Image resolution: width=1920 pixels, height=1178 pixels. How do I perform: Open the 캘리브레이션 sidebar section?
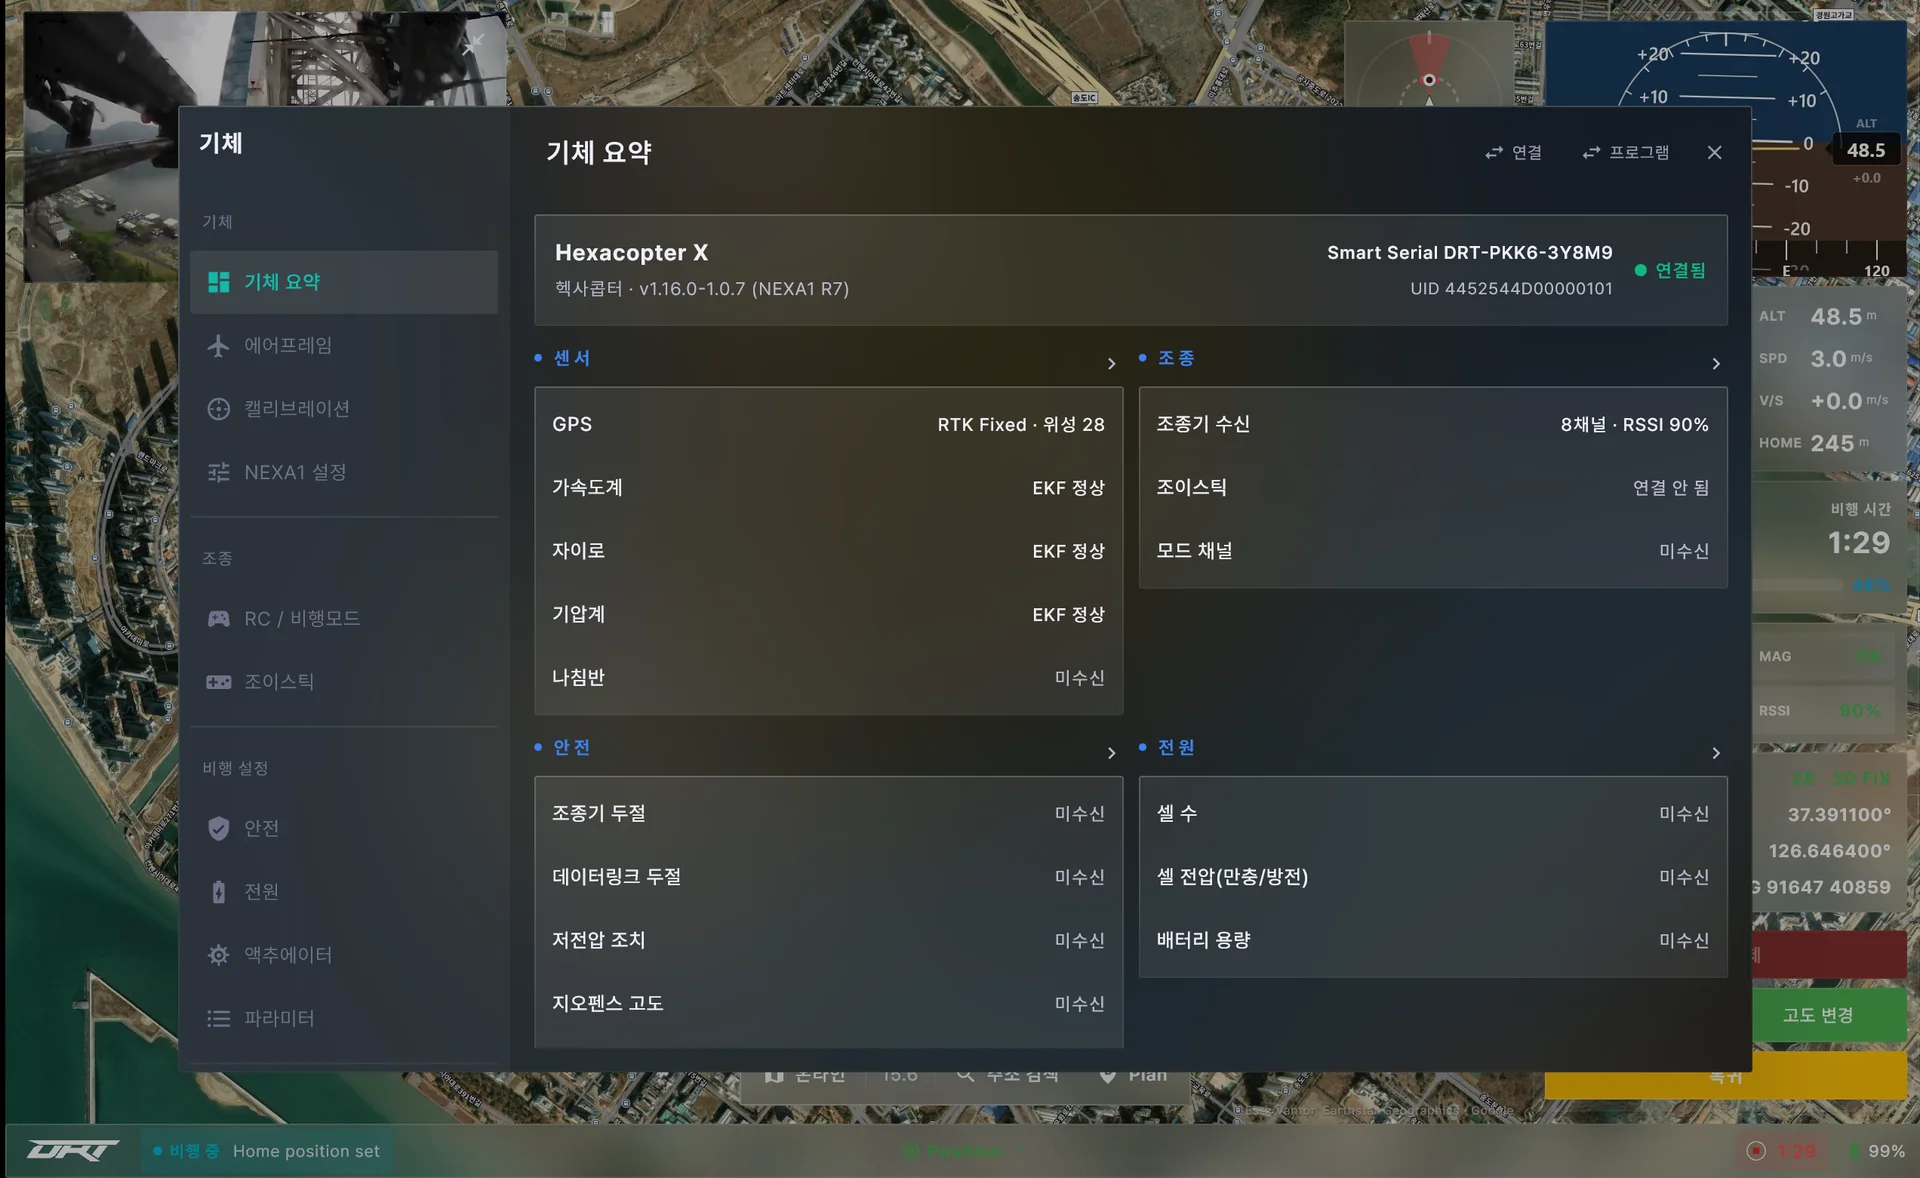(343, 408)
